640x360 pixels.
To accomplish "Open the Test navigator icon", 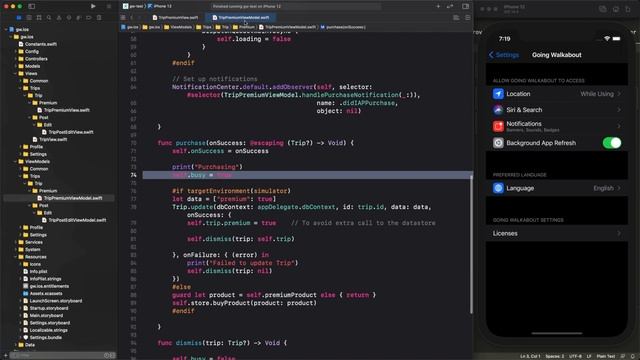I will point(69,18).
